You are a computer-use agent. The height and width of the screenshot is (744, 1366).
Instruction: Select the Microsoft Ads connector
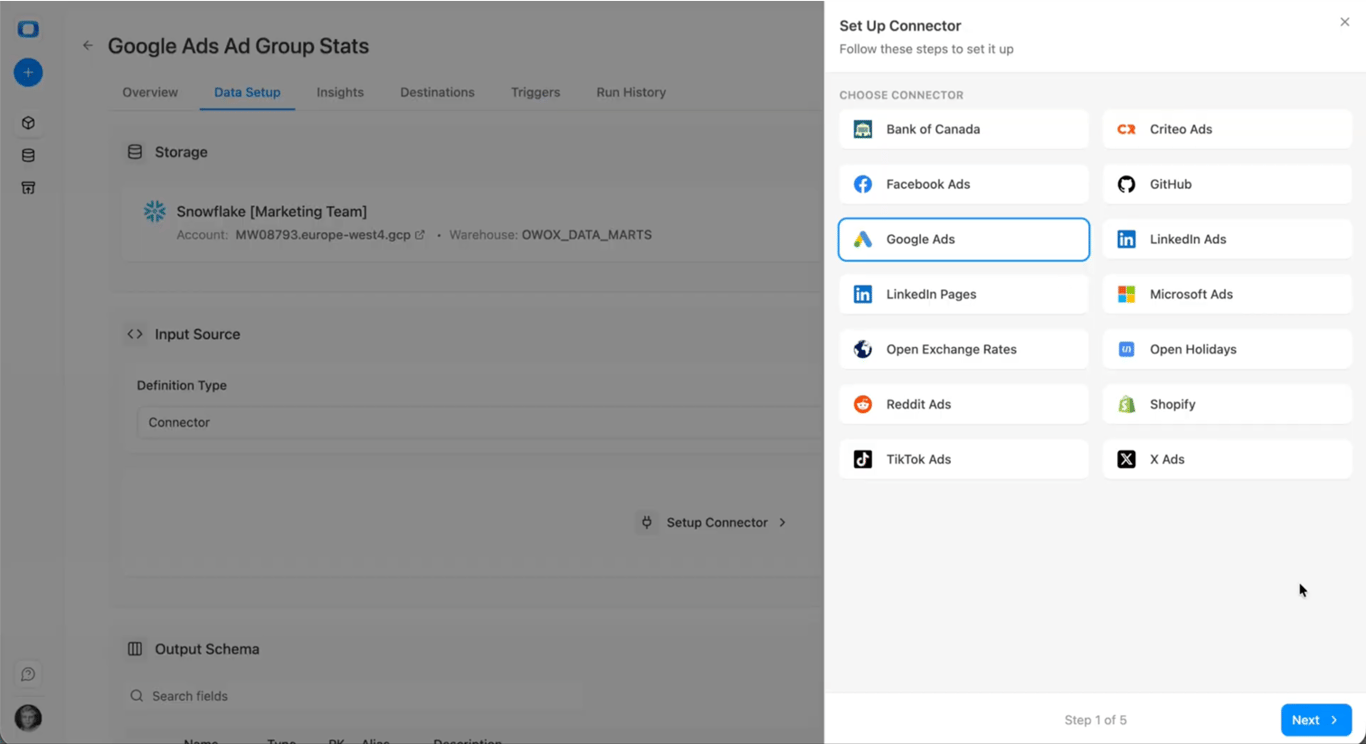point(1227,294)
